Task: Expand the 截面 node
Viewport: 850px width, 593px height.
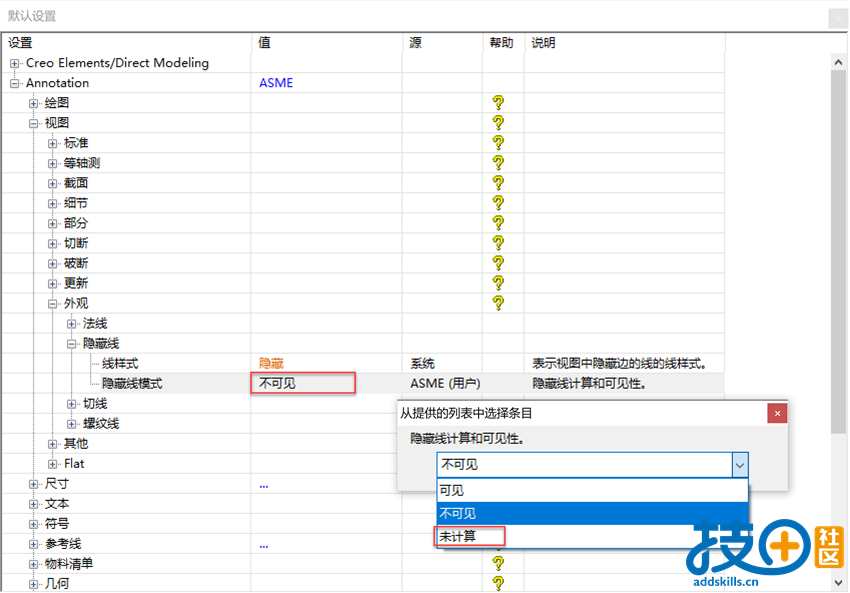Action: pos(53,184)
